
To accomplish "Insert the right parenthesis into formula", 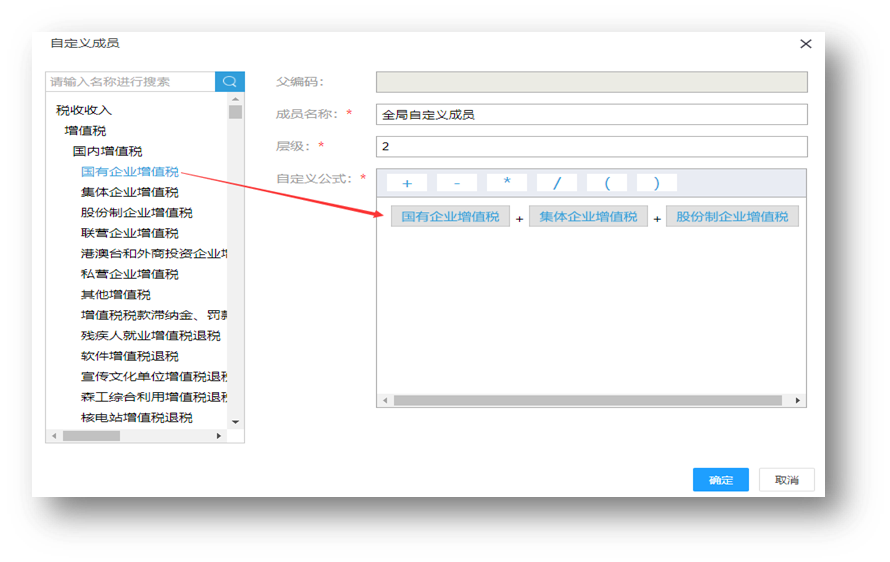I will 656,183.
